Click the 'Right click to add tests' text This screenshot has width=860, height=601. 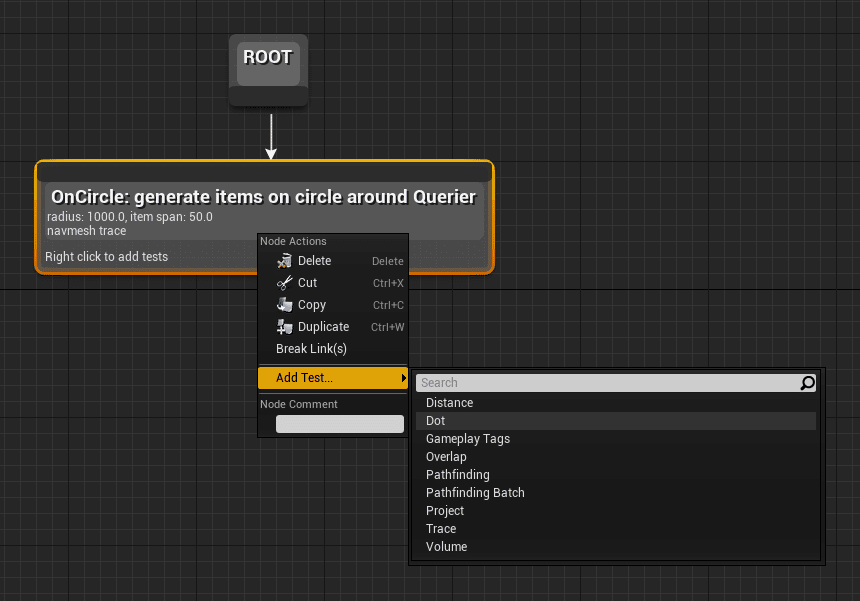(x=106, y=257)
